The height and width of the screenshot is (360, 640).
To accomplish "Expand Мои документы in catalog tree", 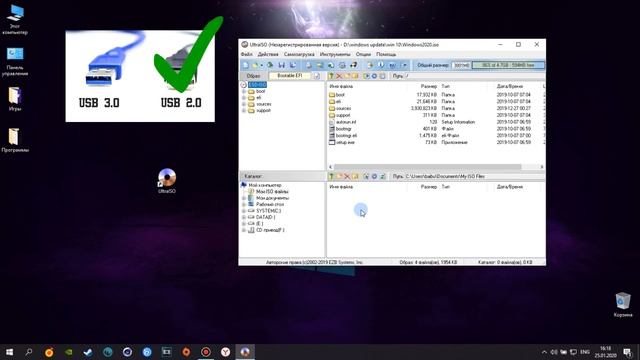I will (x=244, y=198).
